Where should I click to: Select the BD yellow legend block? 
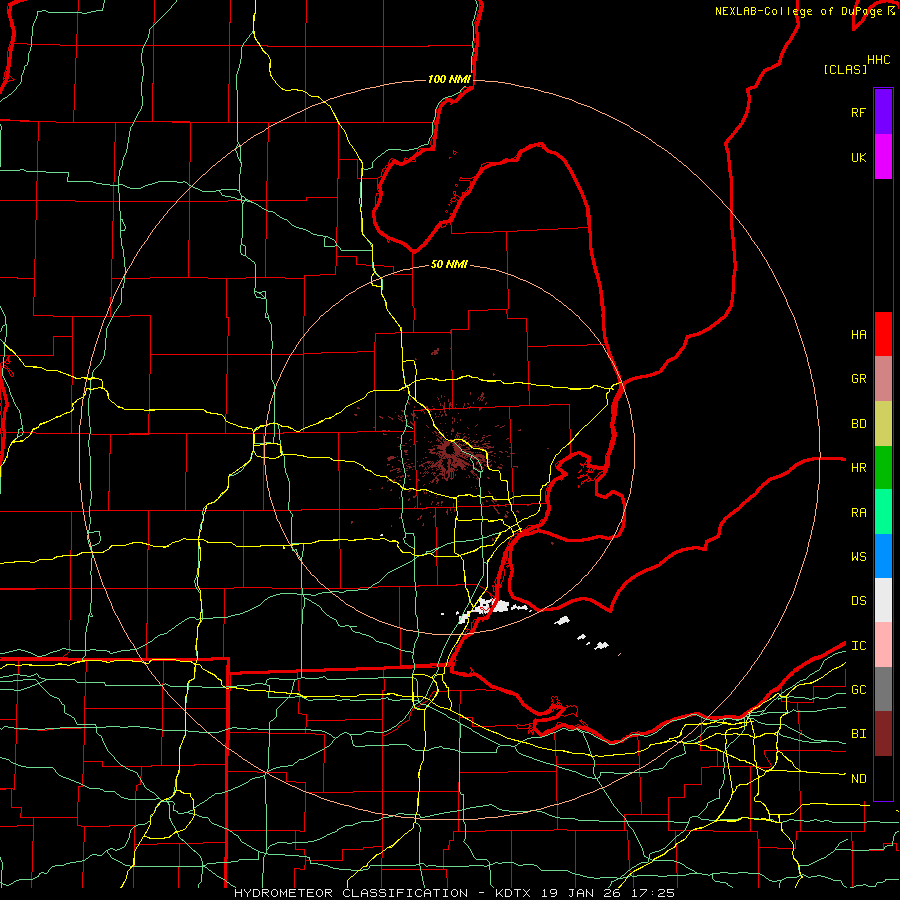point(883,424)
